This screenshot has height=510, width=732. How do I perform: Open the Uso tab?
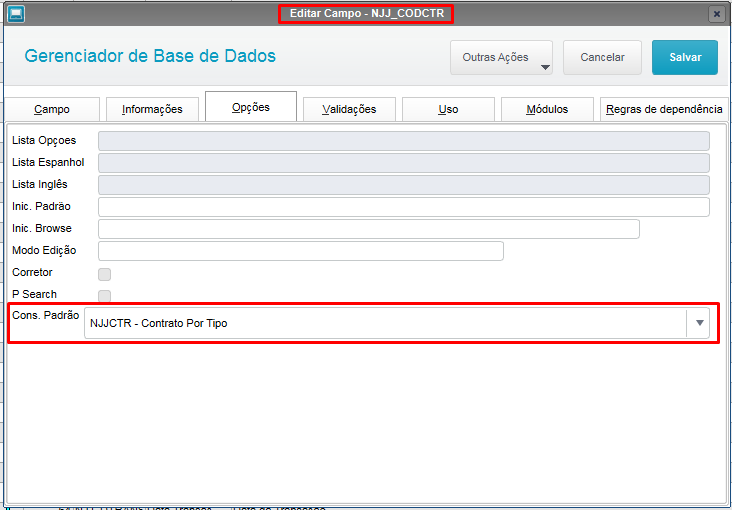[448, 109]
